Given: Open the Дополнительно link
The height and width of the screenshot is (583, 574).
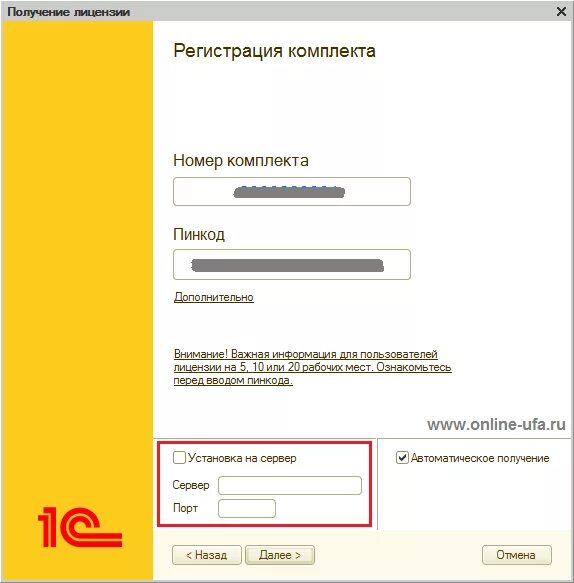Looking at the screenshot, I should click(x=214, y=297).
